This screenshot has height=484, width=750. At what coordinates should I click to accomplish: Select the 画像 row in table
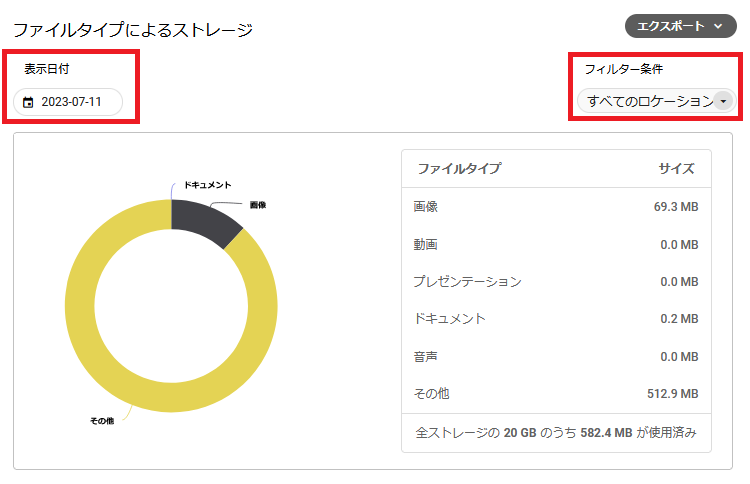(555, 207)
